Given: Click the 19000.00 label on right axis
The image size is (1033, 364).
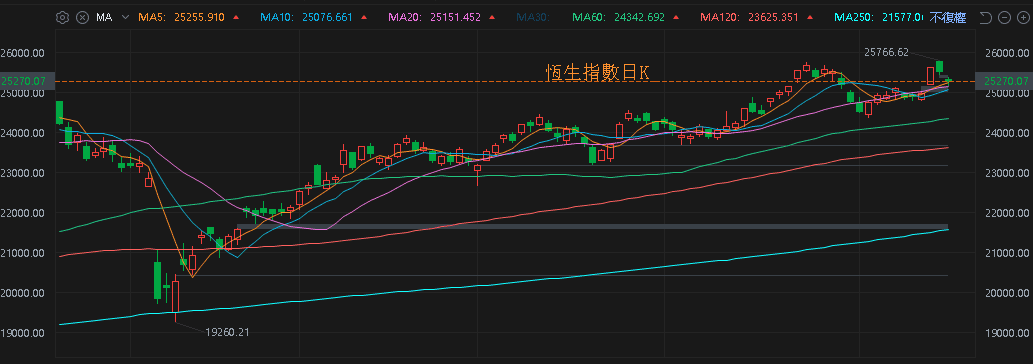Looking at the screenshot, I should point(1006,333).
